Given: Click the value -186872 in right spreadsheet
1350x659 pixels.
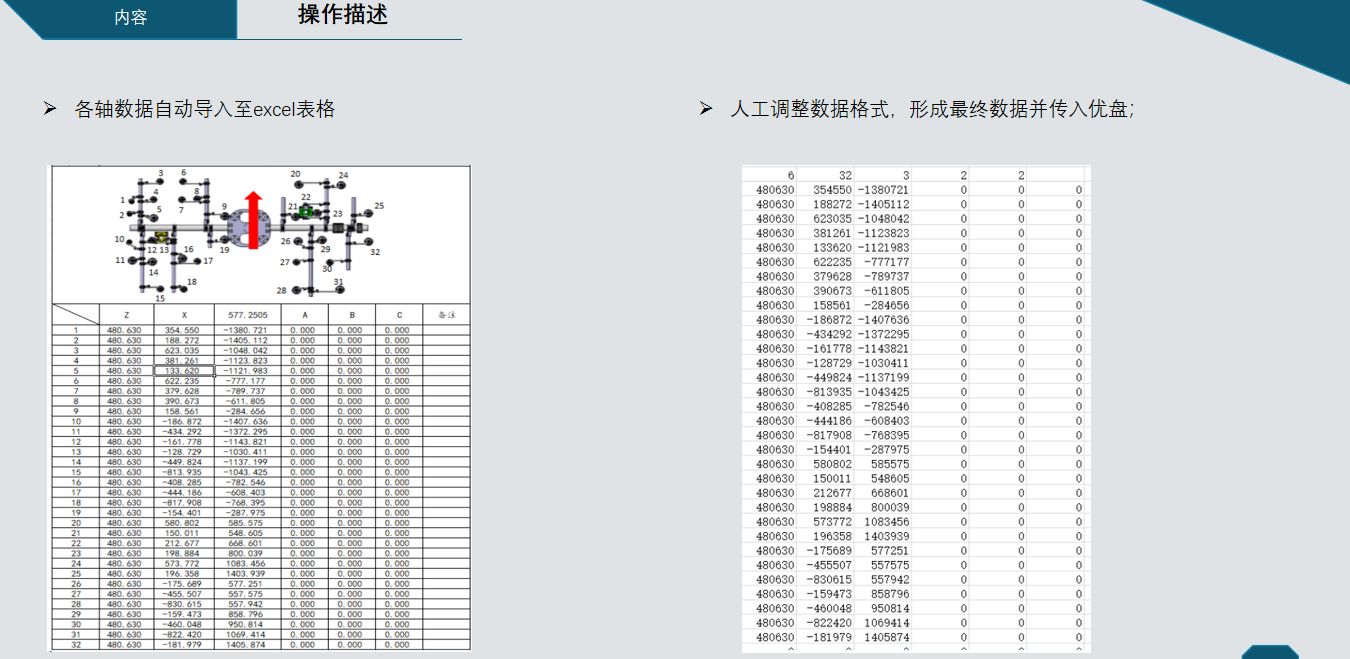Looking at the screenshot, I should 830,320.
